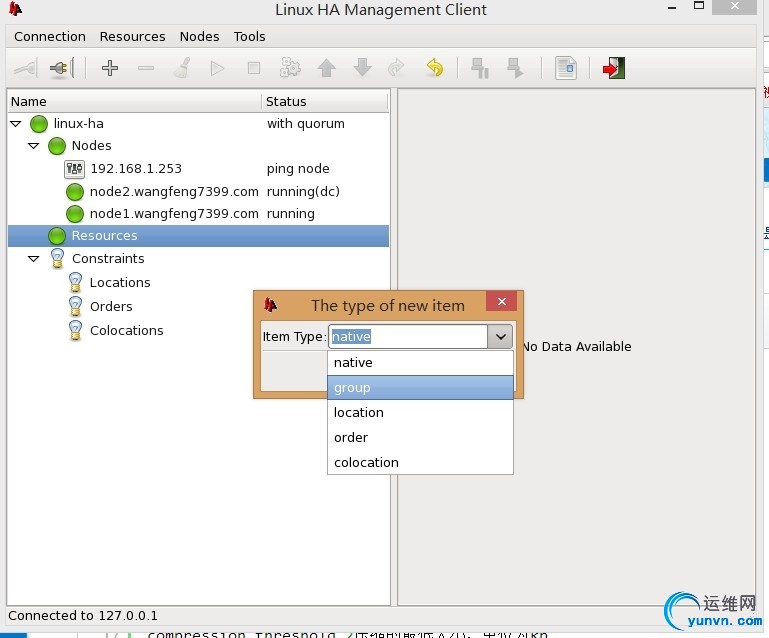Open the Resources menu
This screenshot has width=769, height=638.
tap(132, 37)
